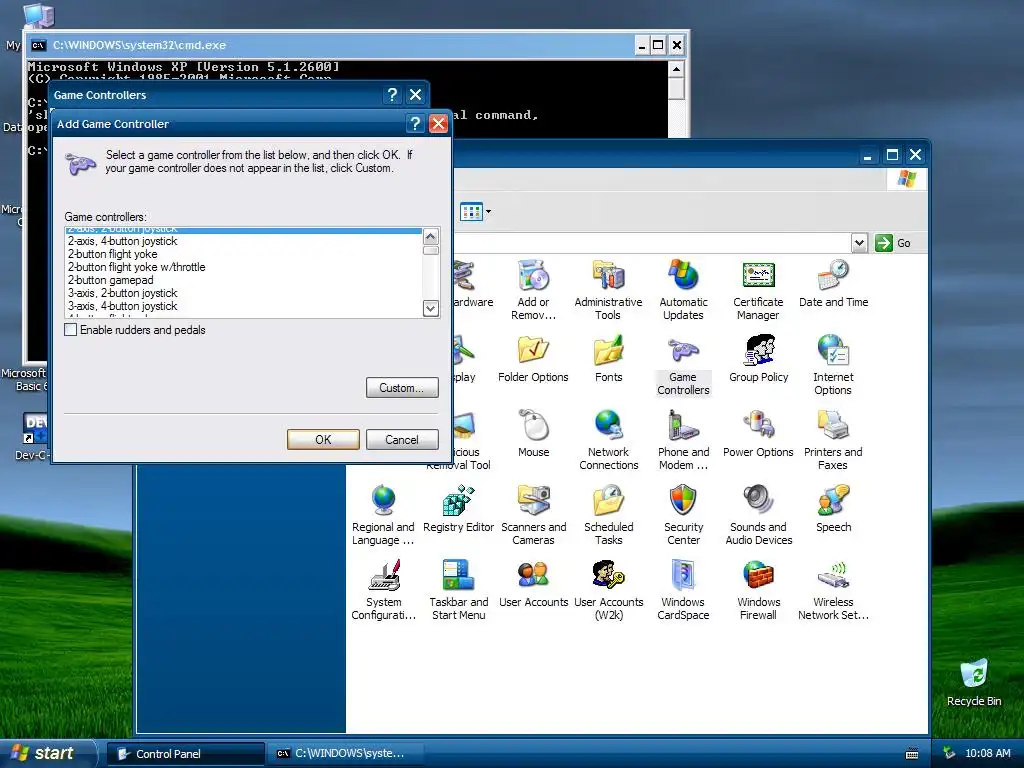Image resolution: width=1024 pixels, height=768 pixels.
Task: Maximize the cmd.exe window
Action: point(658,45)
